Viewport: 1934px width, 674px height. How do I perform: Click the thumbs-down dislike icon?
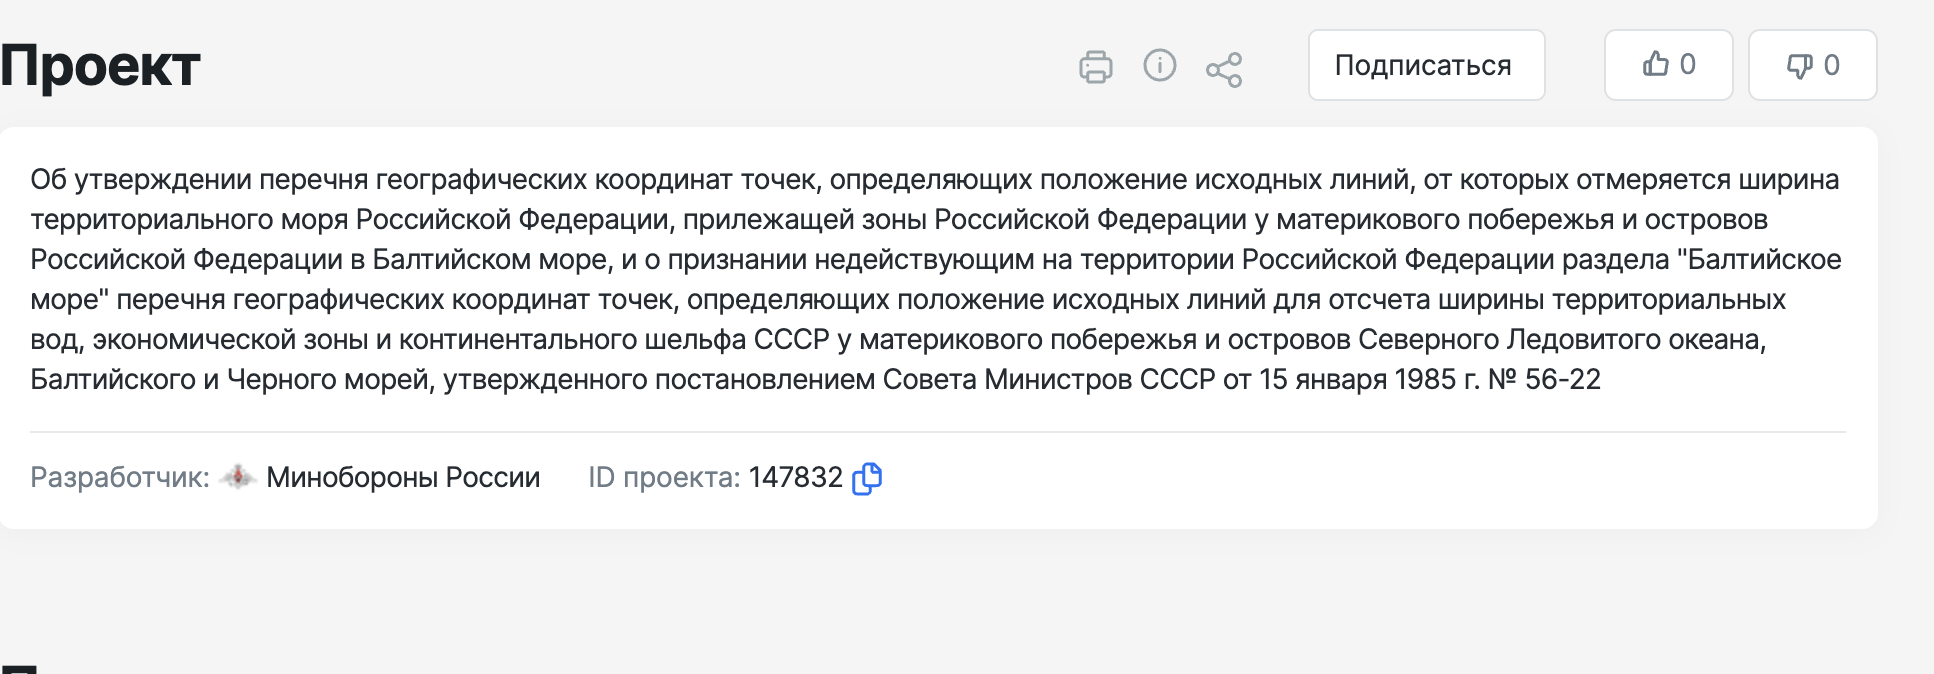click(1799, 66)
